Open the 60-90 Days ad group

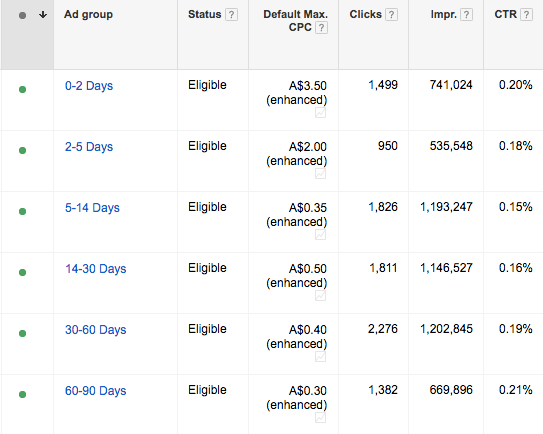(96, 390)
